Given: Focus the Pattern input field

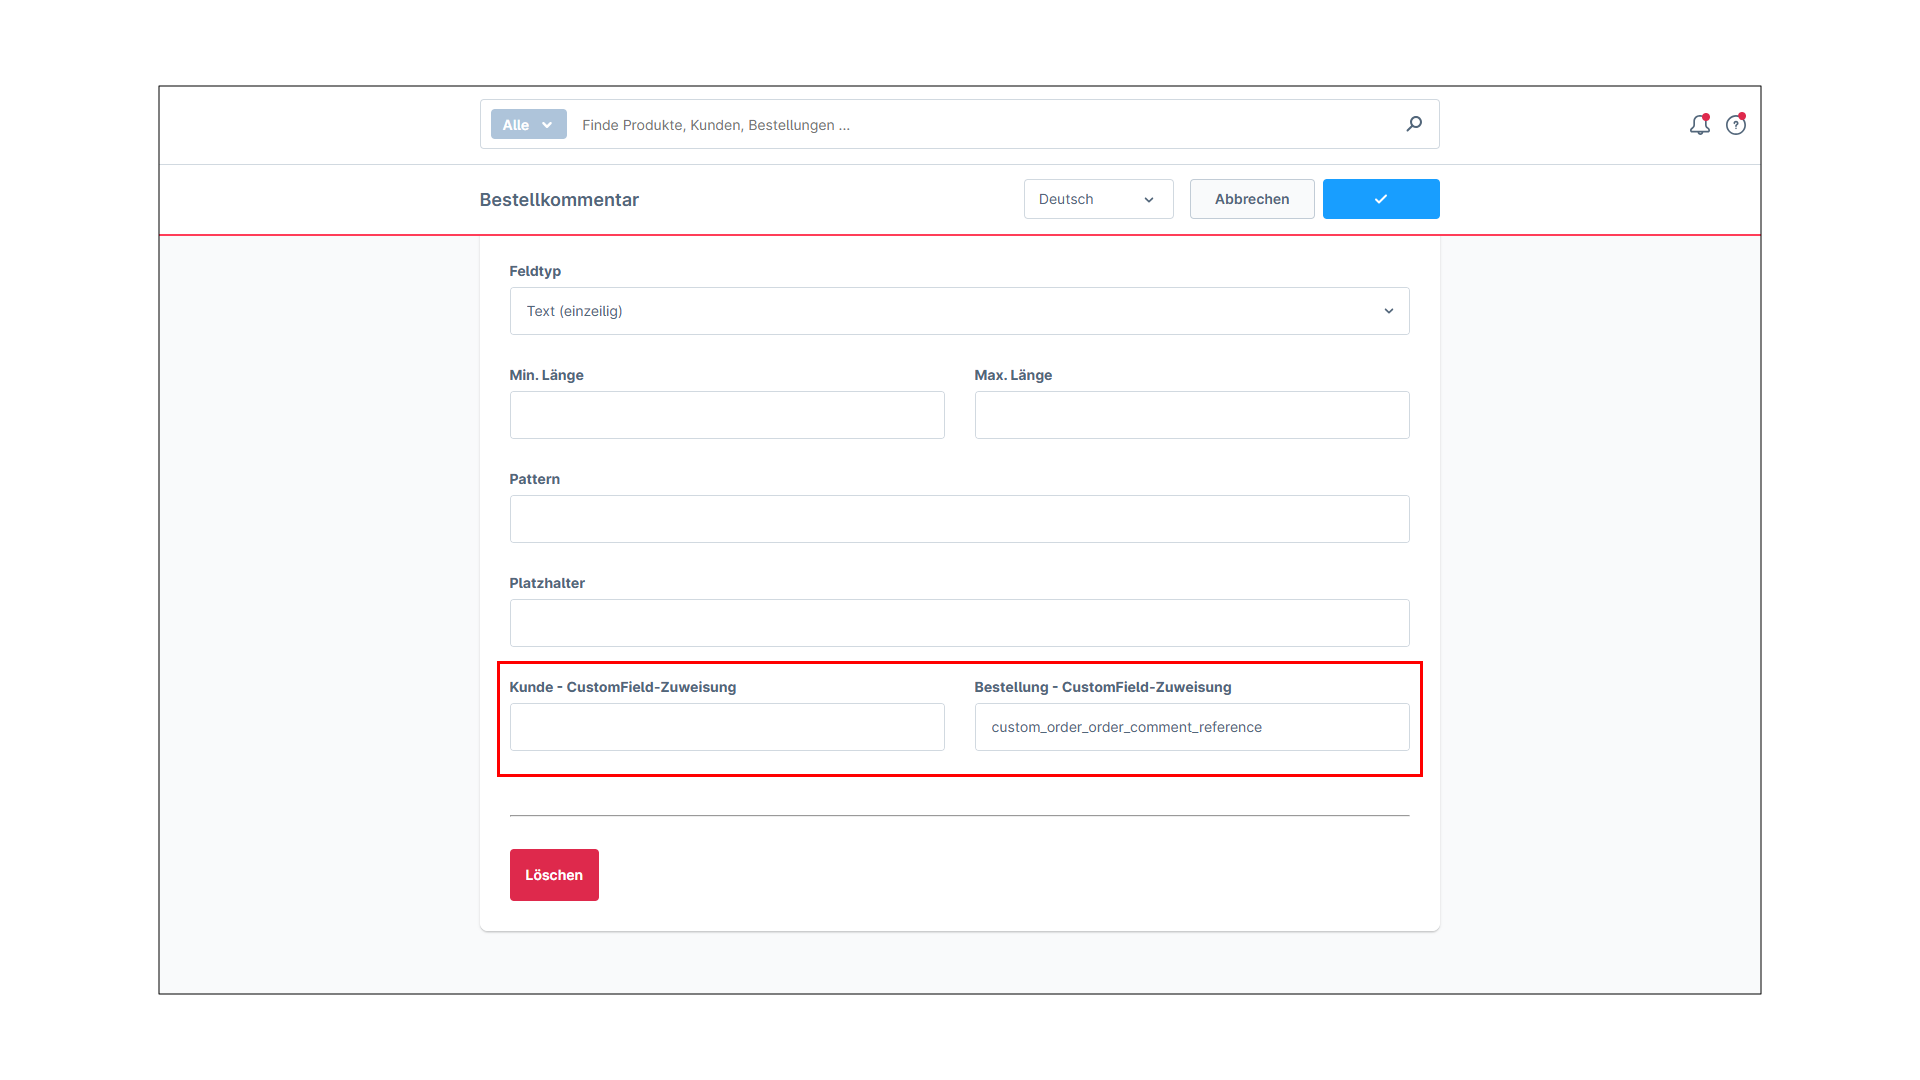Looking at the screenshot, I should coord(959,519).
